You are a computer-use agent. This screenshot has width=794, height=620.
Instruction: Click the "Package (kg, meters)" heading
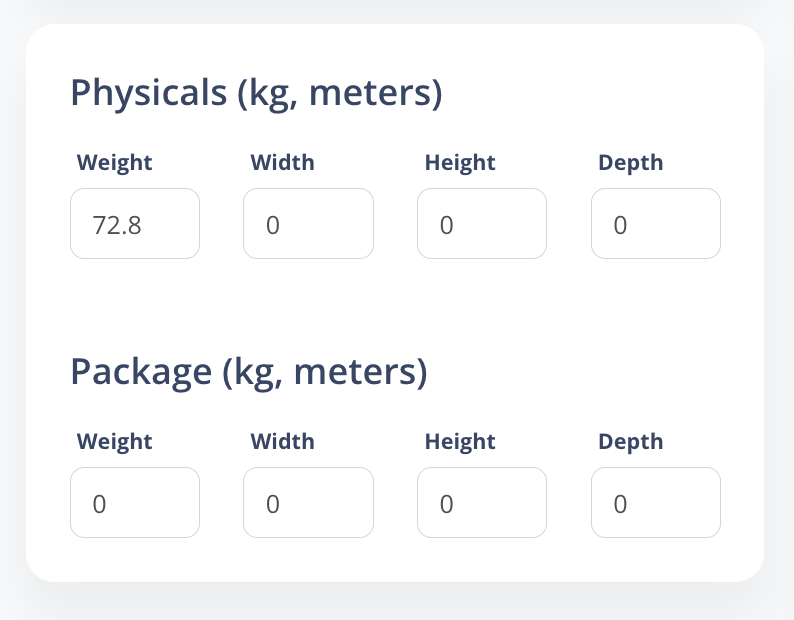click(249, 372)
